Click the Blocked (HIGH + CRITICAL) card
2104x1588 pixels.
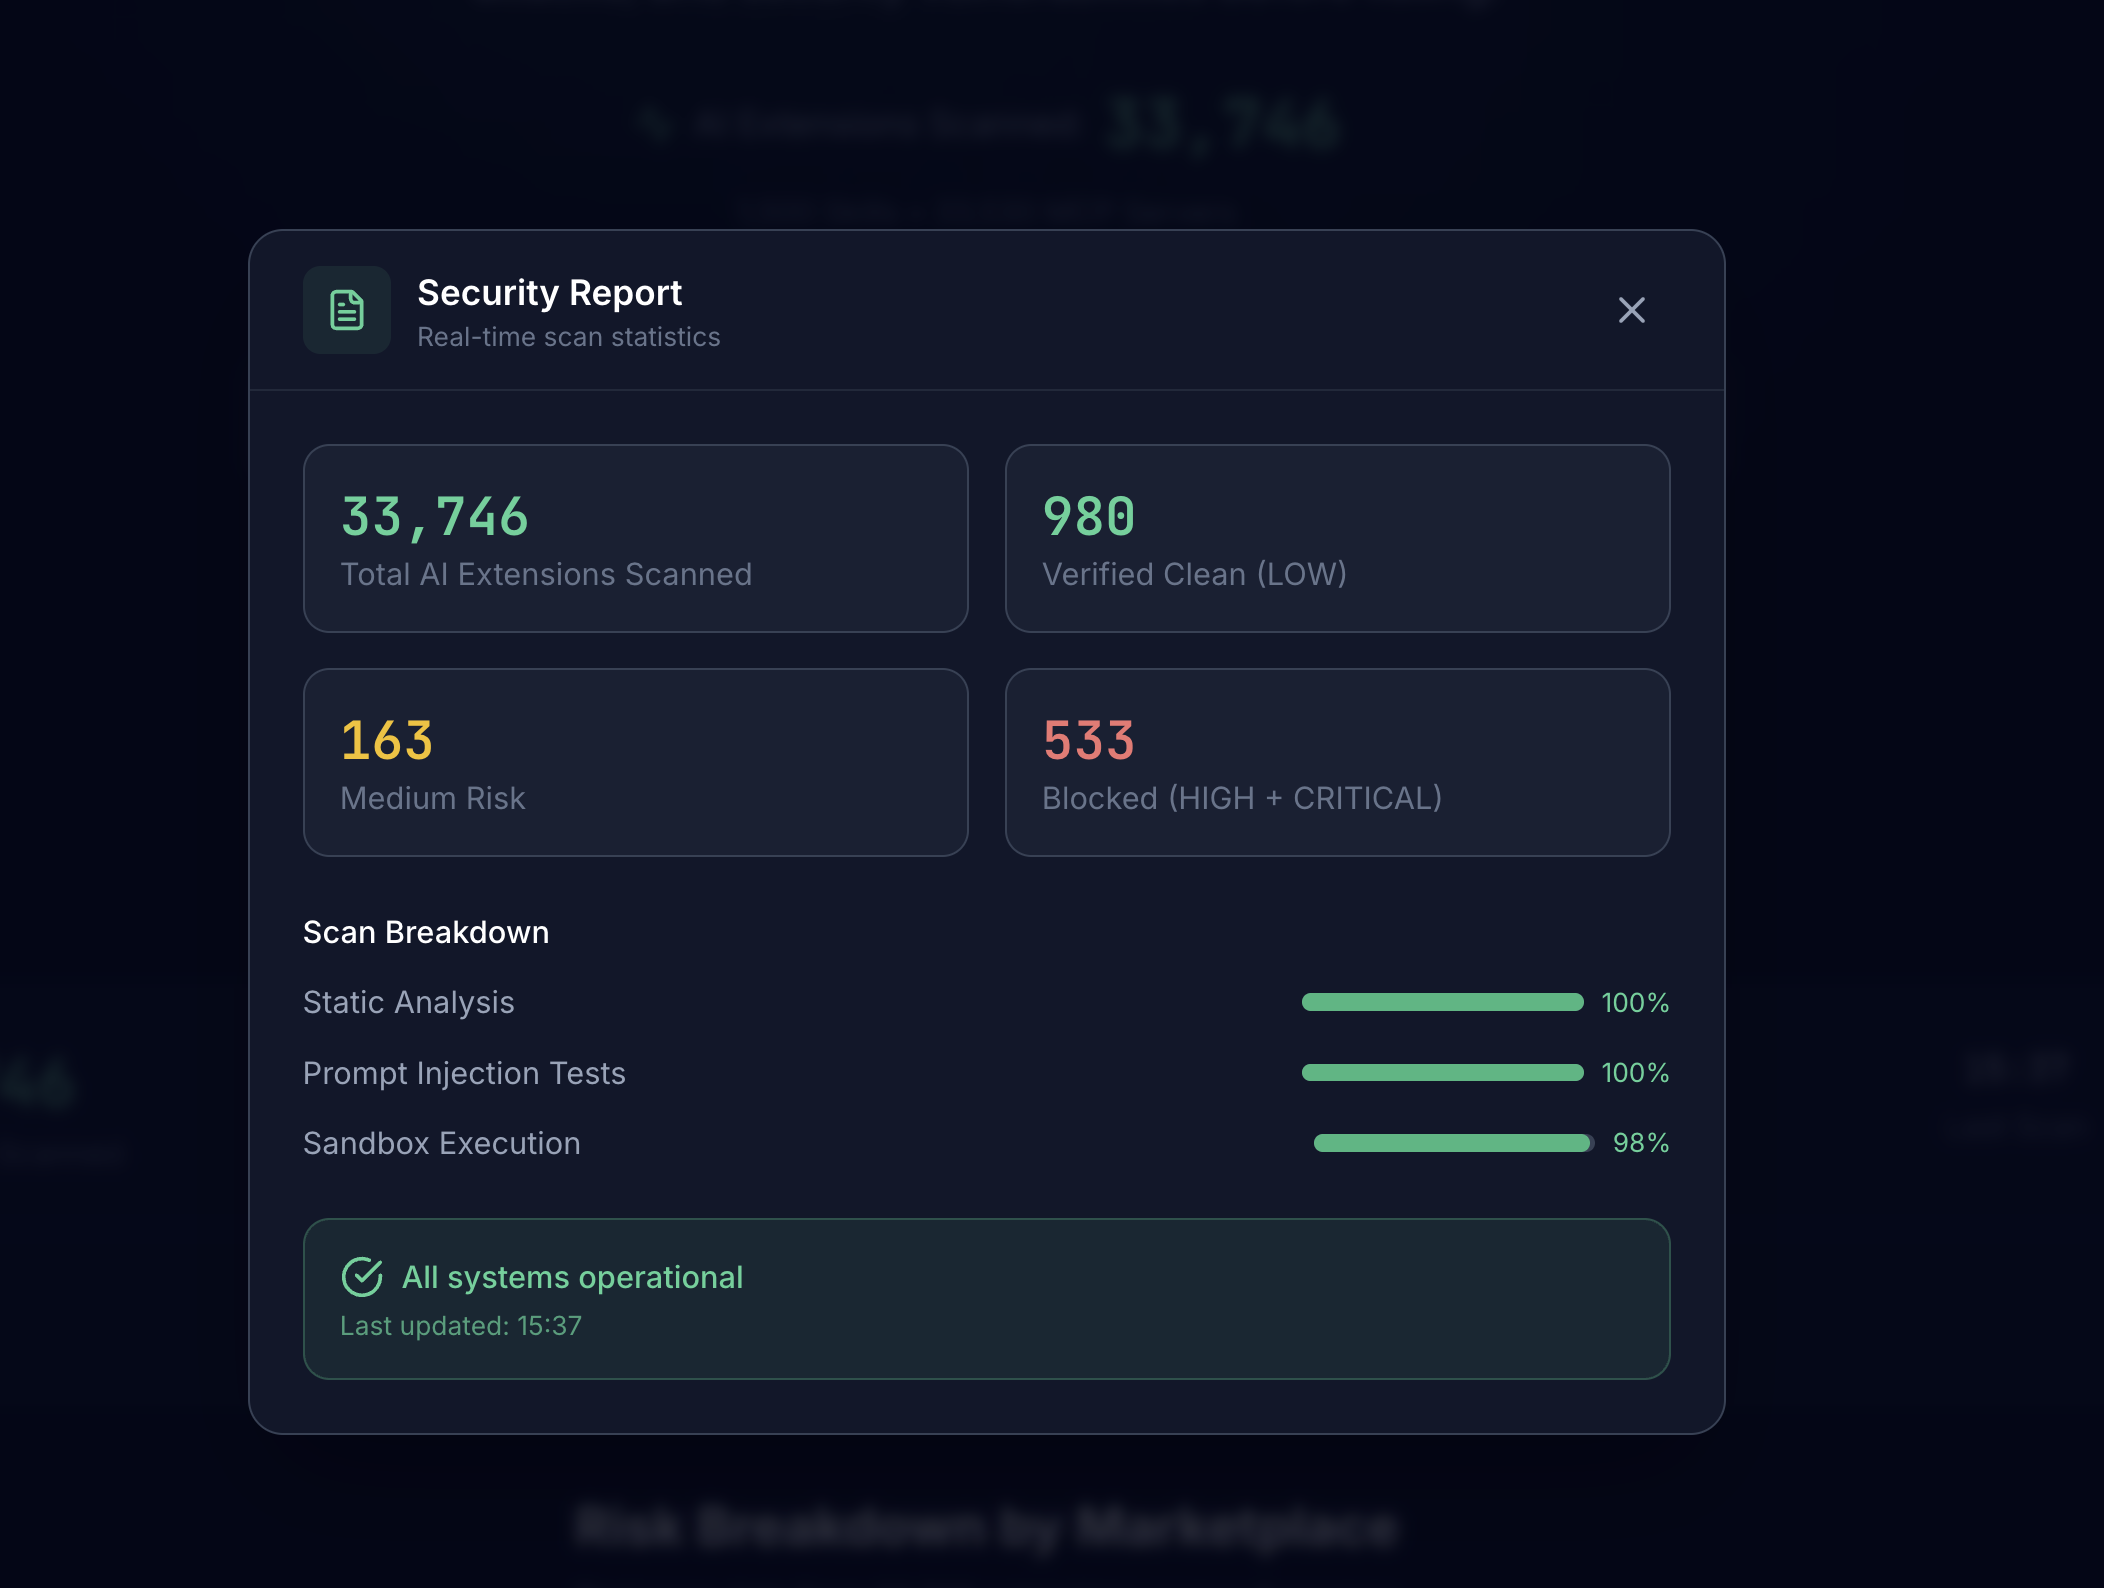point(1337,763)
